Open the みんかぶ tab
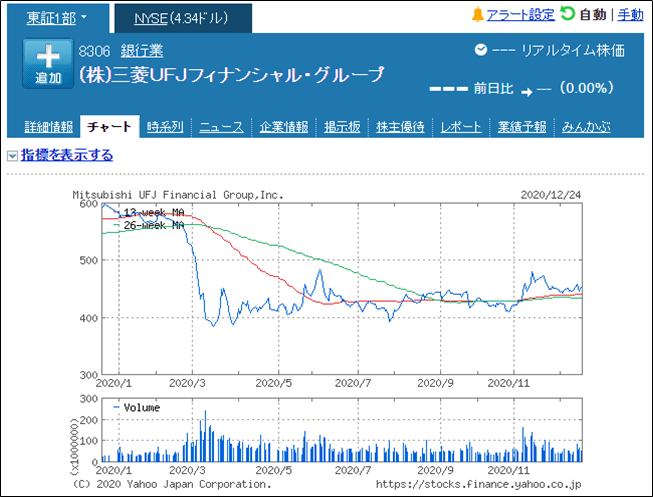653x497 pixels. coord(586,127)
